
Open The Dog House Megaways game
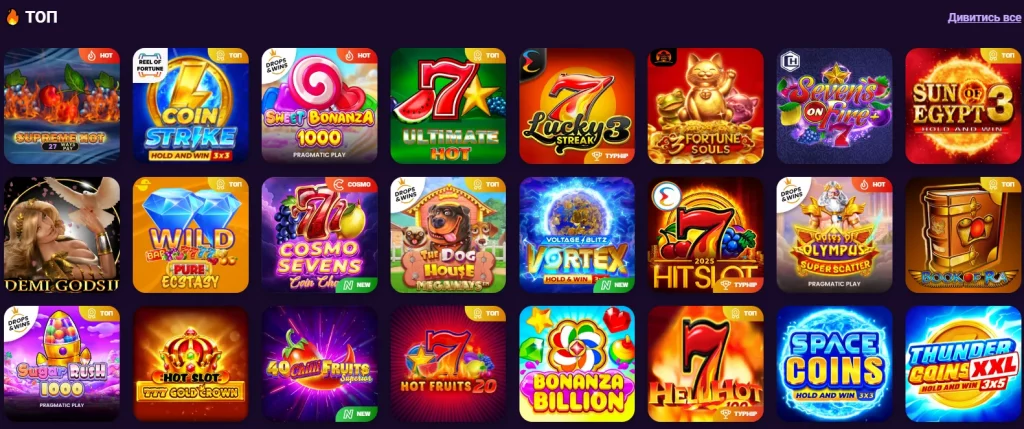click(448, 234)
